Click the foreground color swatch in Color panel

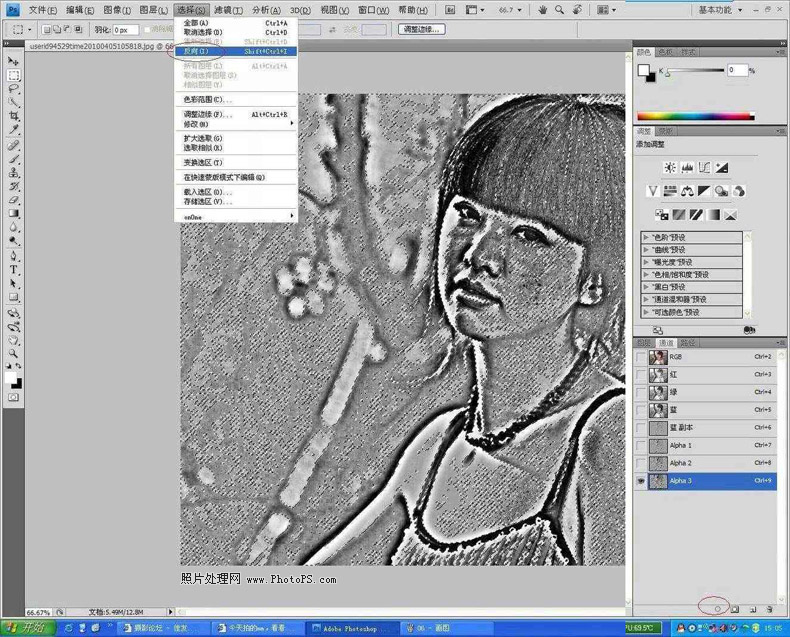click(x=643, y=70)
